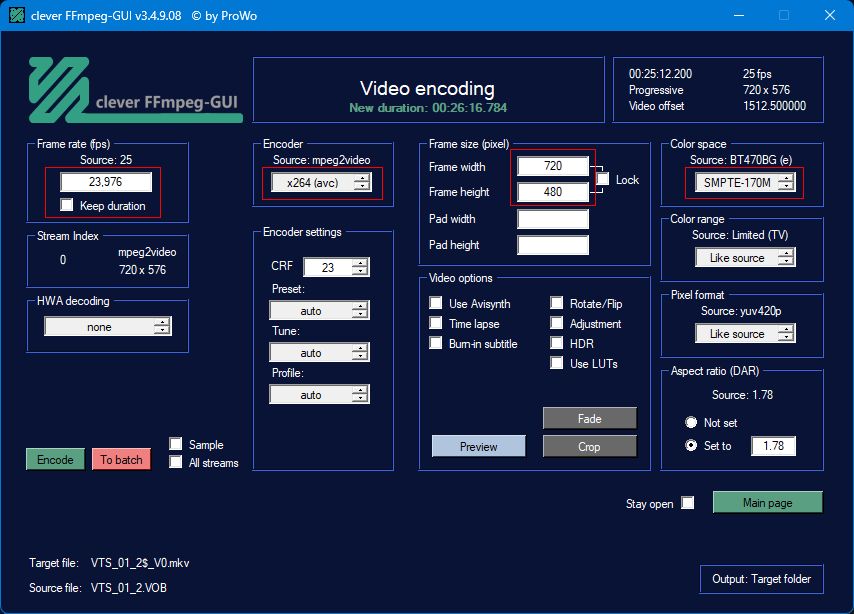This screenshot has height=614, width=854.
Task: Enable Use Avisynth option
Action: (436, 303)
